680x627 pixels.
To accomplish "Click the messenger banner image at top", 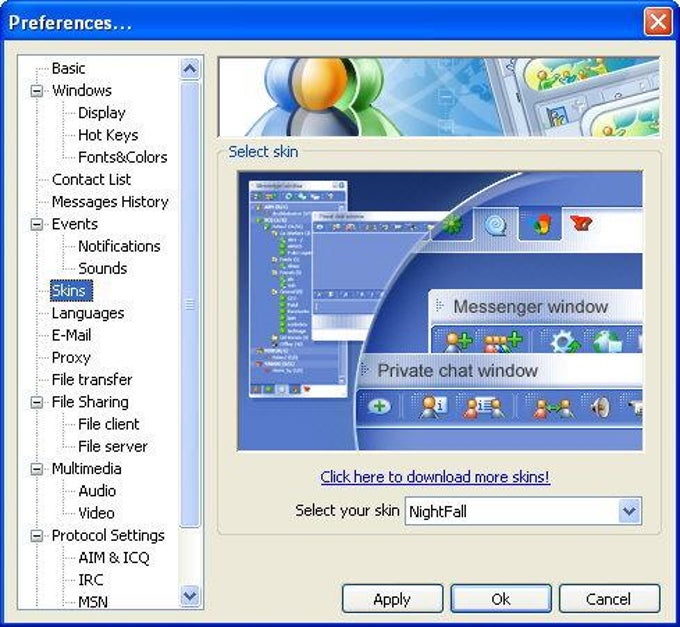I will point(439,97).
